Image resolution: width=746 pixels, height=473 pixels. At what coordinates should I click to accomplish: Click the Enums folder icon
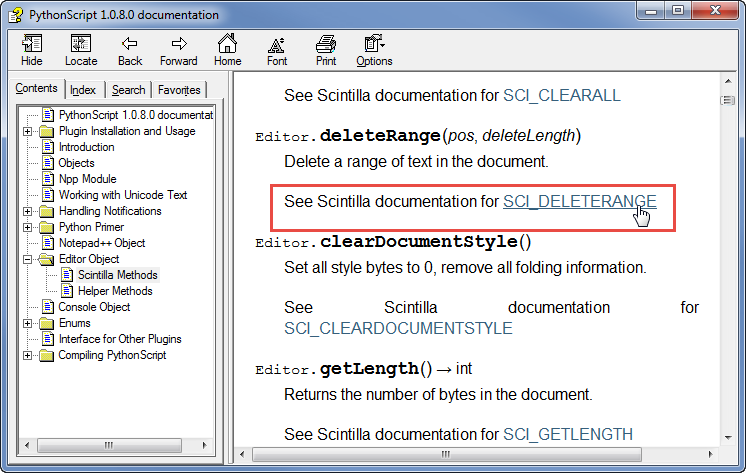pyautogui.click(x=47, y=324)
